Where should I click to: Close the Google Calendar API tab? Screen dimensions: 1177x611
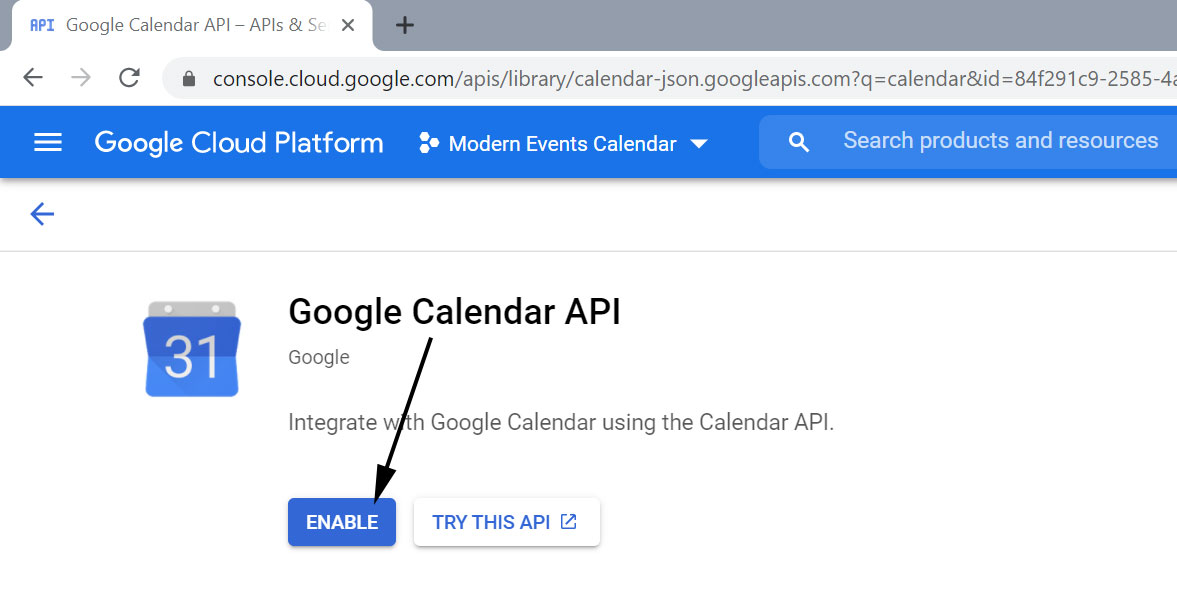click(x=348, y=26)
